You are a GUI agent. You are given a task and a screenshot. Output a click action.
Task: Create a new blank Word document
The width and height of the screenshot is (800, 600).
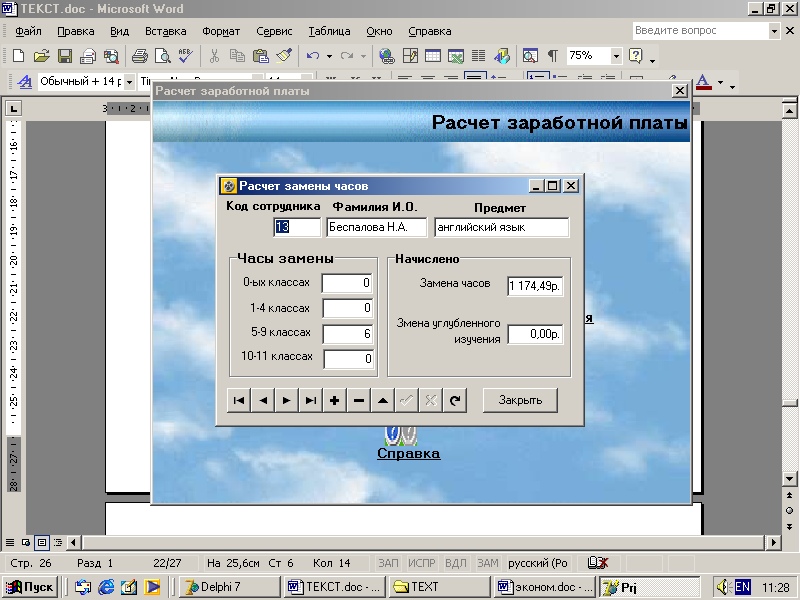tap(18, 56)
